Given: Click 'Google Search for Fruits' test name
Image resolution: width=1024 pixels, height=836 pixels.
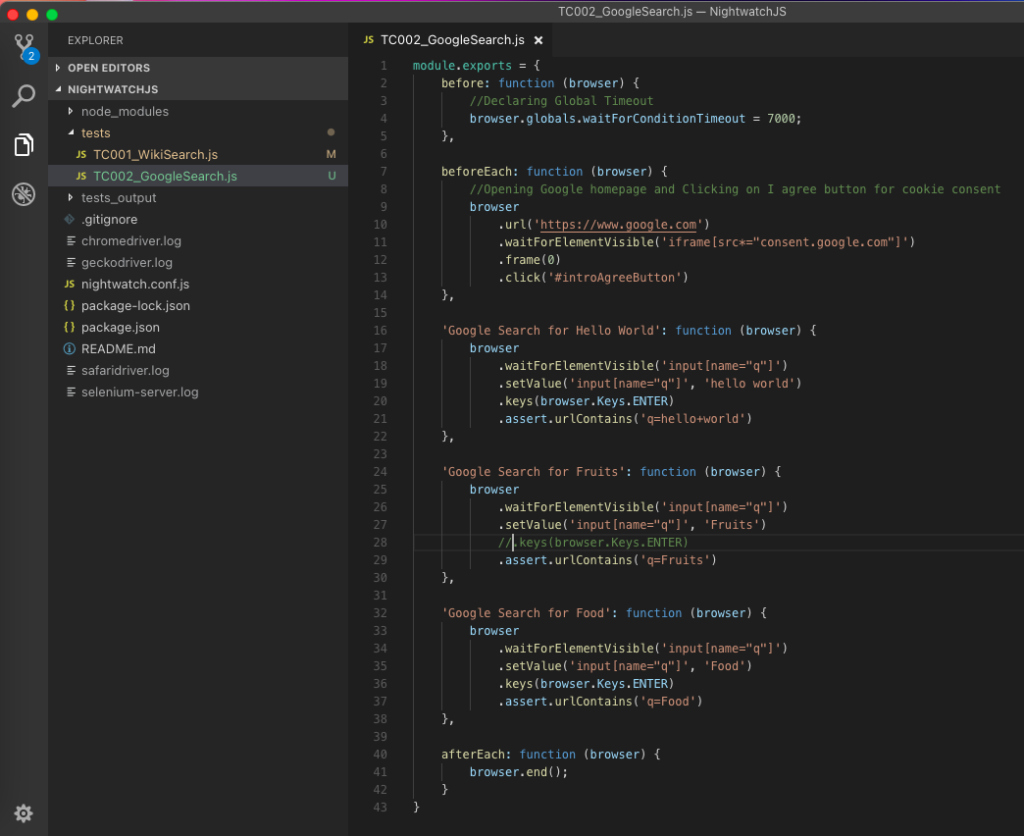Looking at the screenshot, I should click(x=533, y=472).
